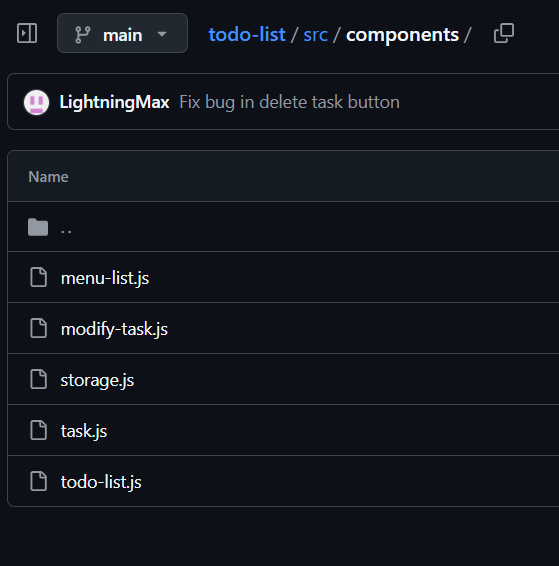This screenshot has height=566, width=559.
Task: Open the storage.js file
Action: coord(97,380)
